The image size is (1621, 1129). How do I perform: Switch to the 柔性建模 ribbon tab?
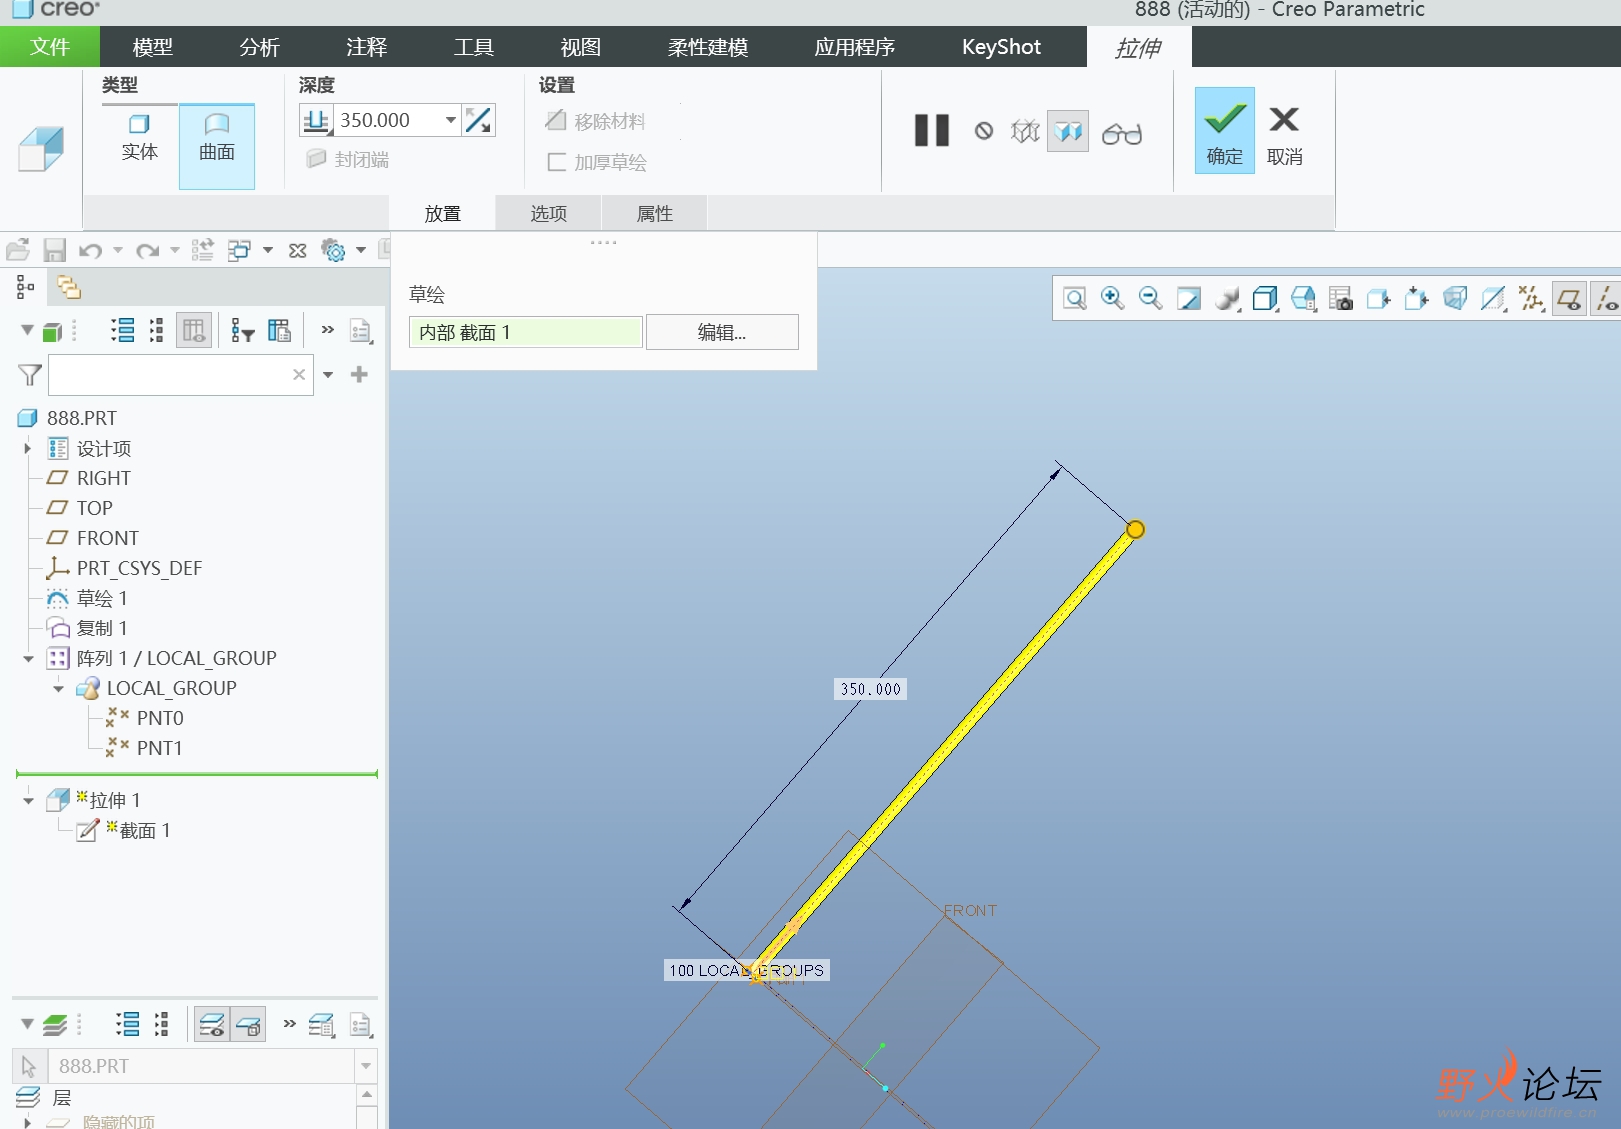708,47
